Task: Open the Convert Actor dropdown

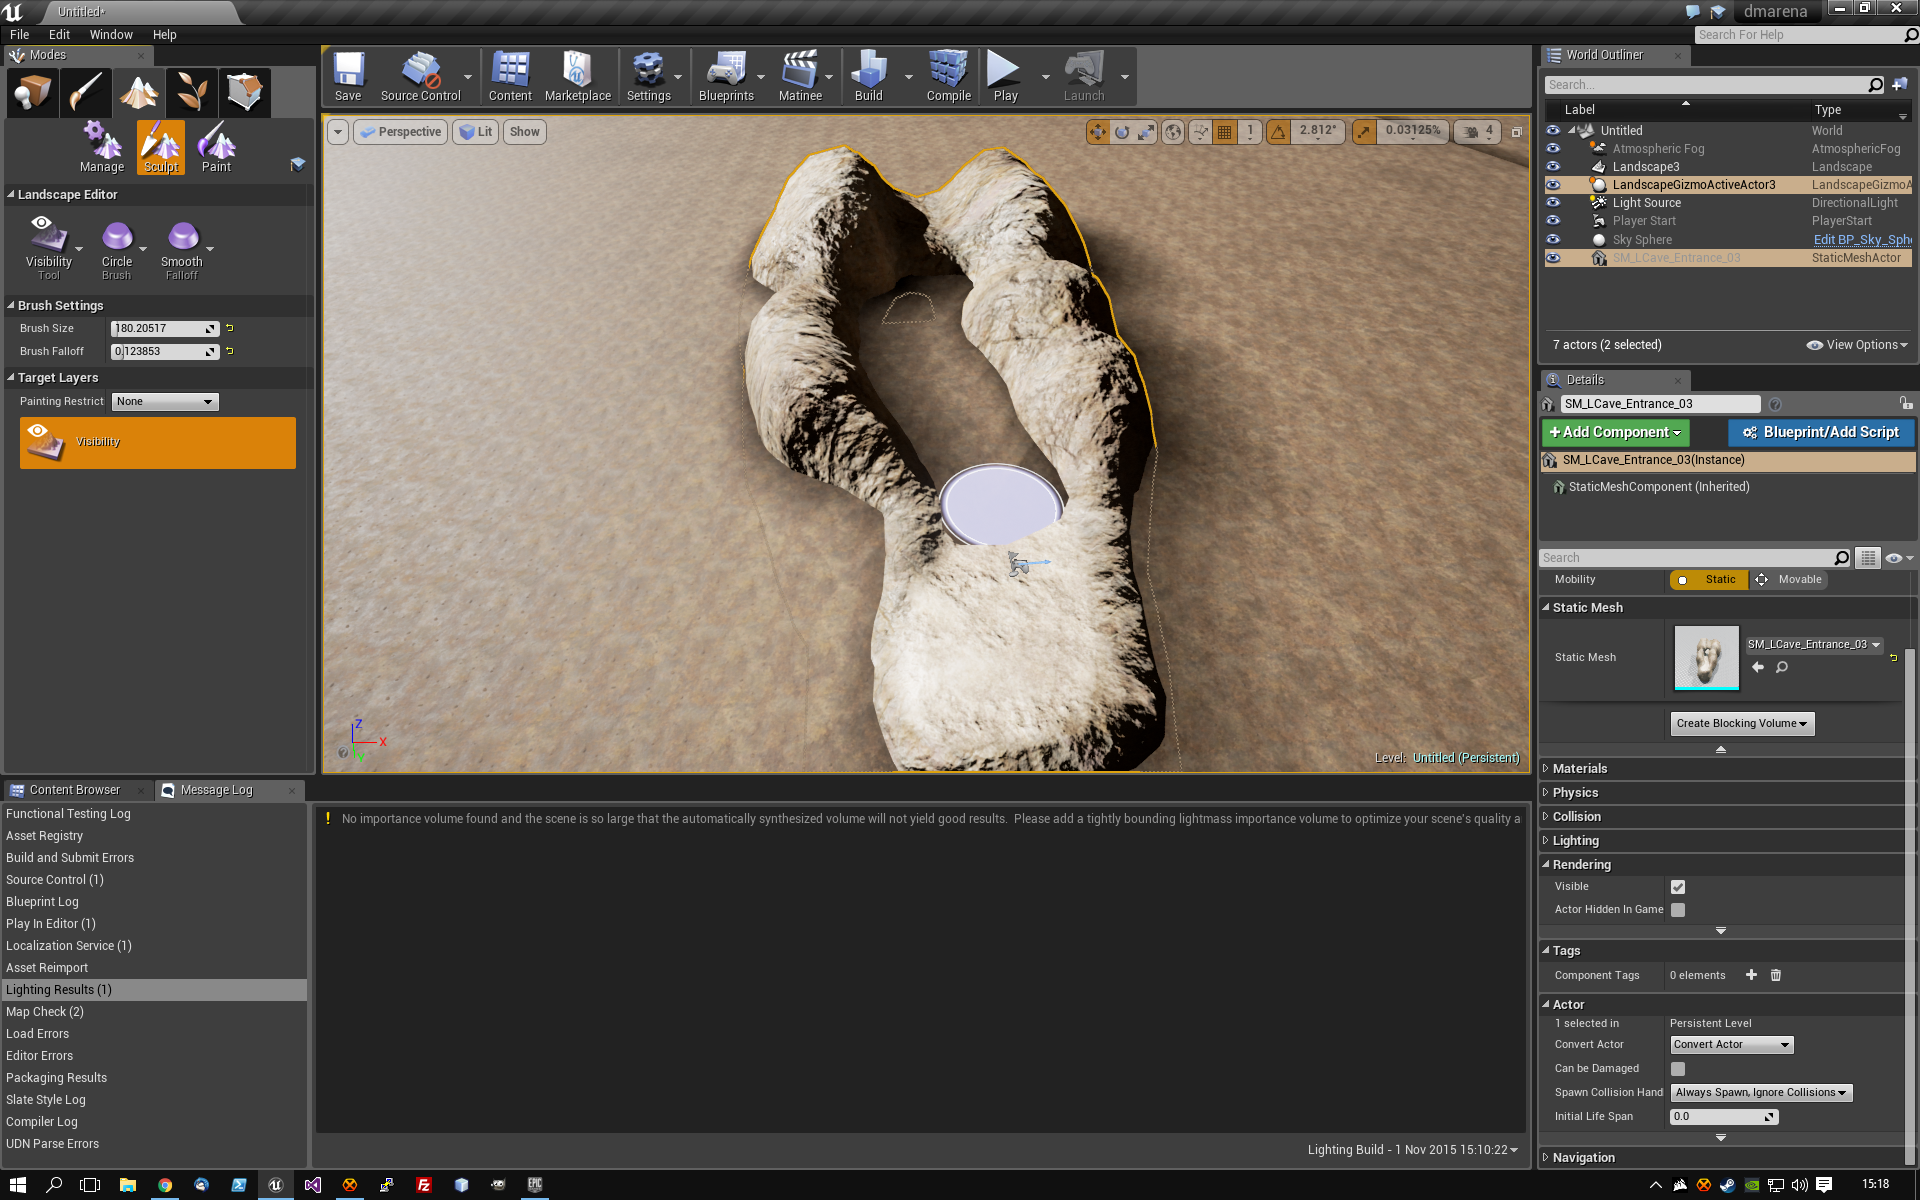Action: point(1732,1045)
